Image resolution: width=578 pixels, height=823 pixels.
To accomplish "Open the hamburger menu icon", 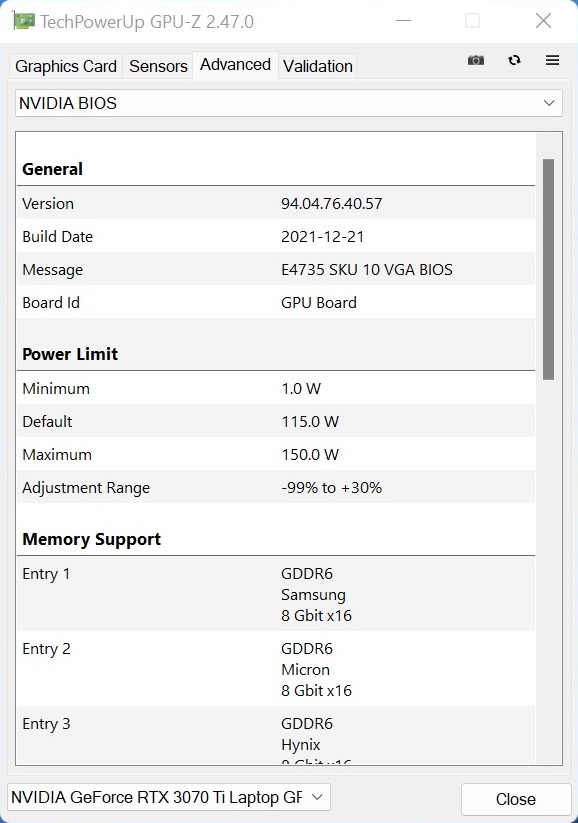I will click(x=552, y=60).
